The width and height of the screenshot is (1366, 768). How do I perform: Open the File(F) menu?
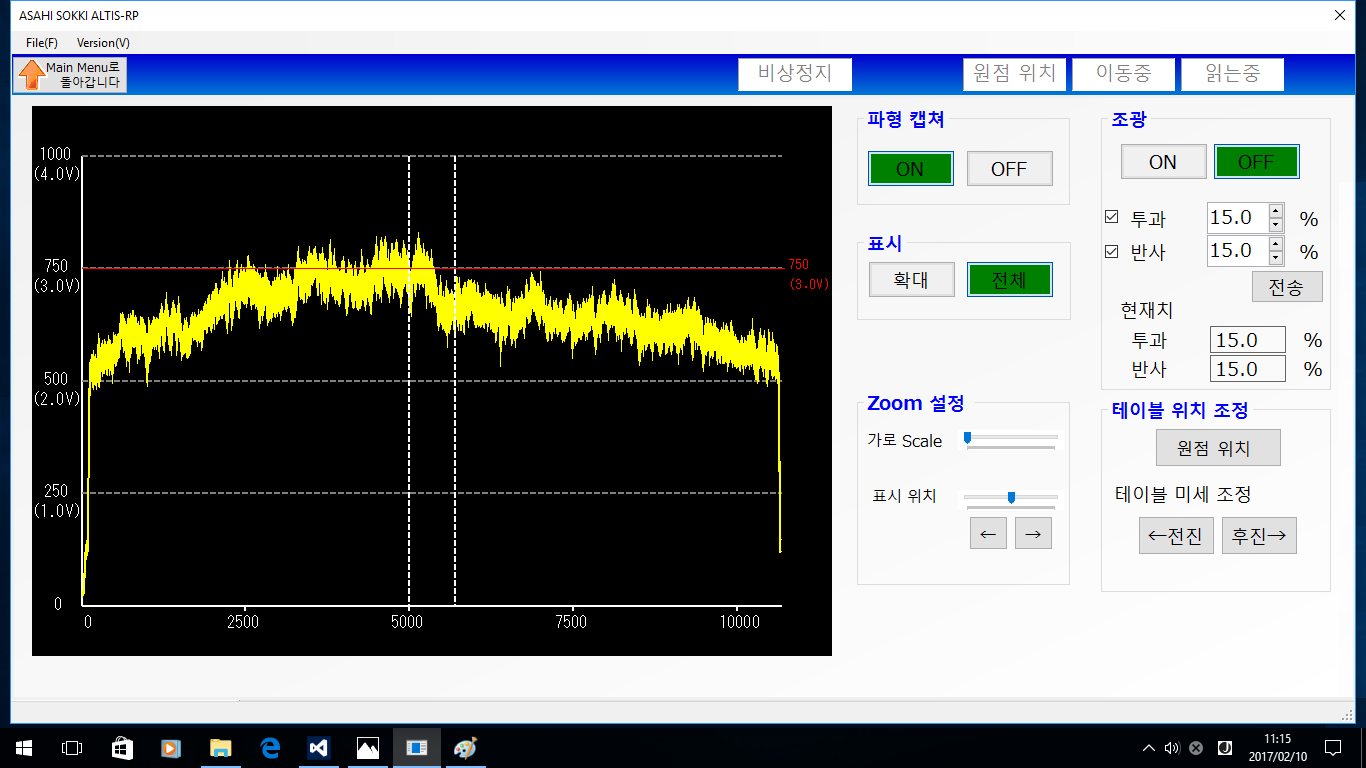pos(42,43)
